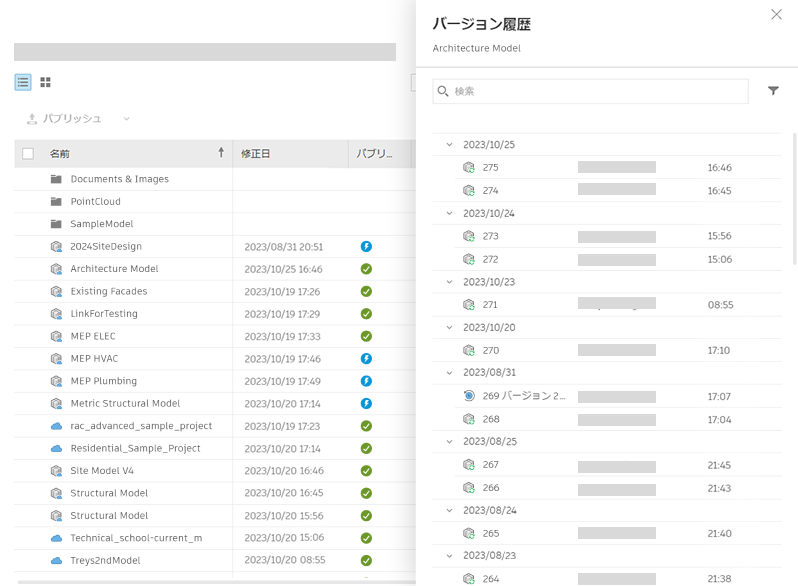The image size is (798, 586).
Task: Click the version history search field
Action: tap(590, 91)
